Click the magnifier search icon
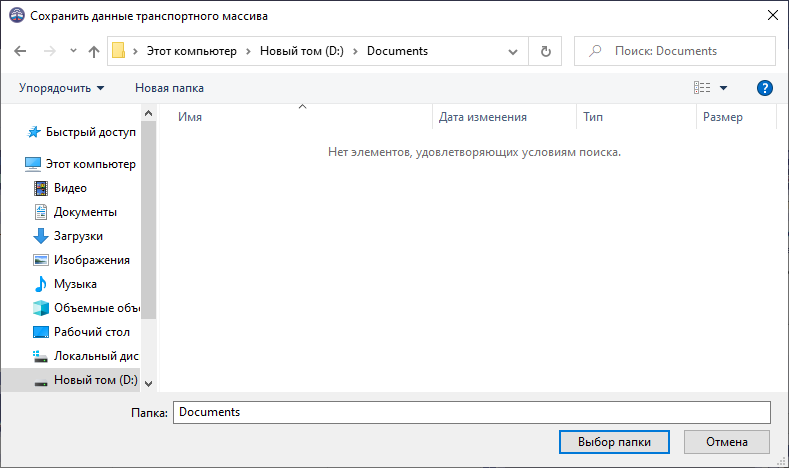Viewport: 789px width, 468px height. pyautogui.click(x=595, y=51)
